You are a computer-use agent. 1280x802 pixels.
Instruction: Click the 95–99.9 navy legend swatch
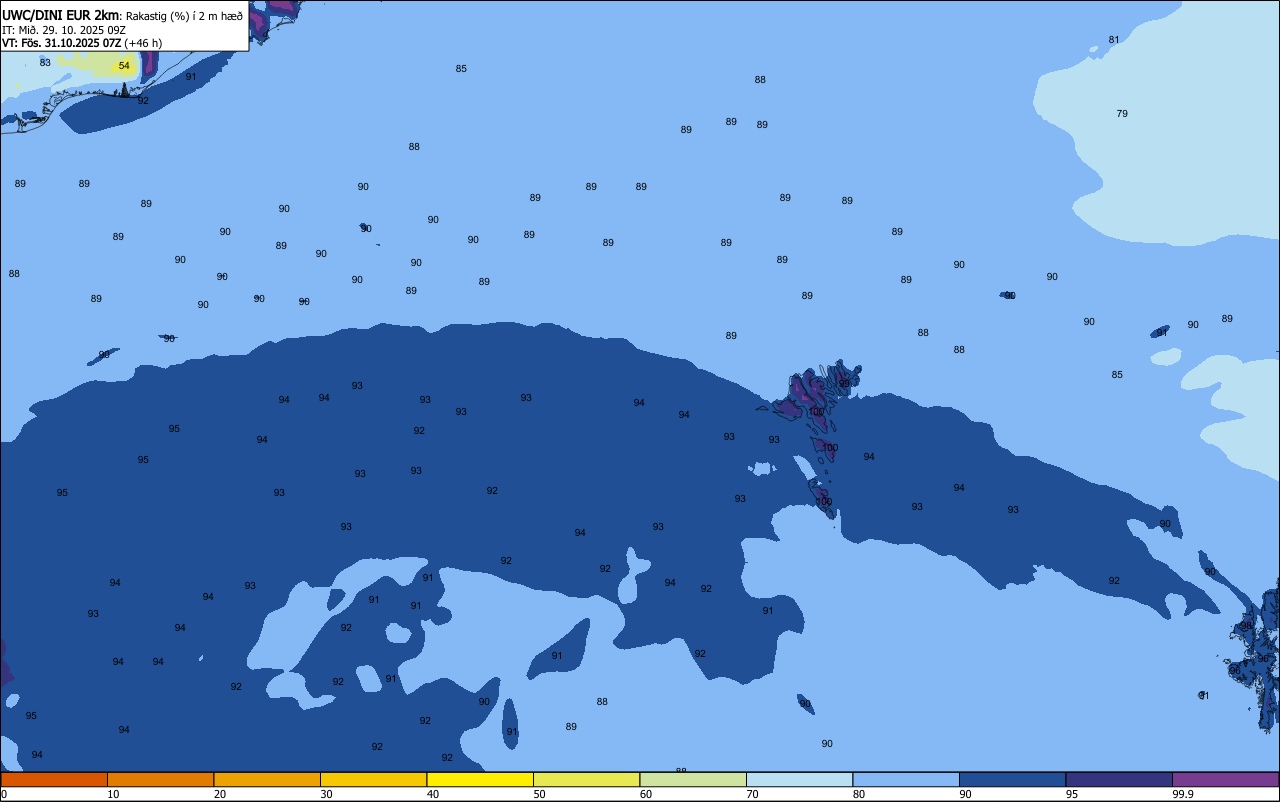point(1119,779)
